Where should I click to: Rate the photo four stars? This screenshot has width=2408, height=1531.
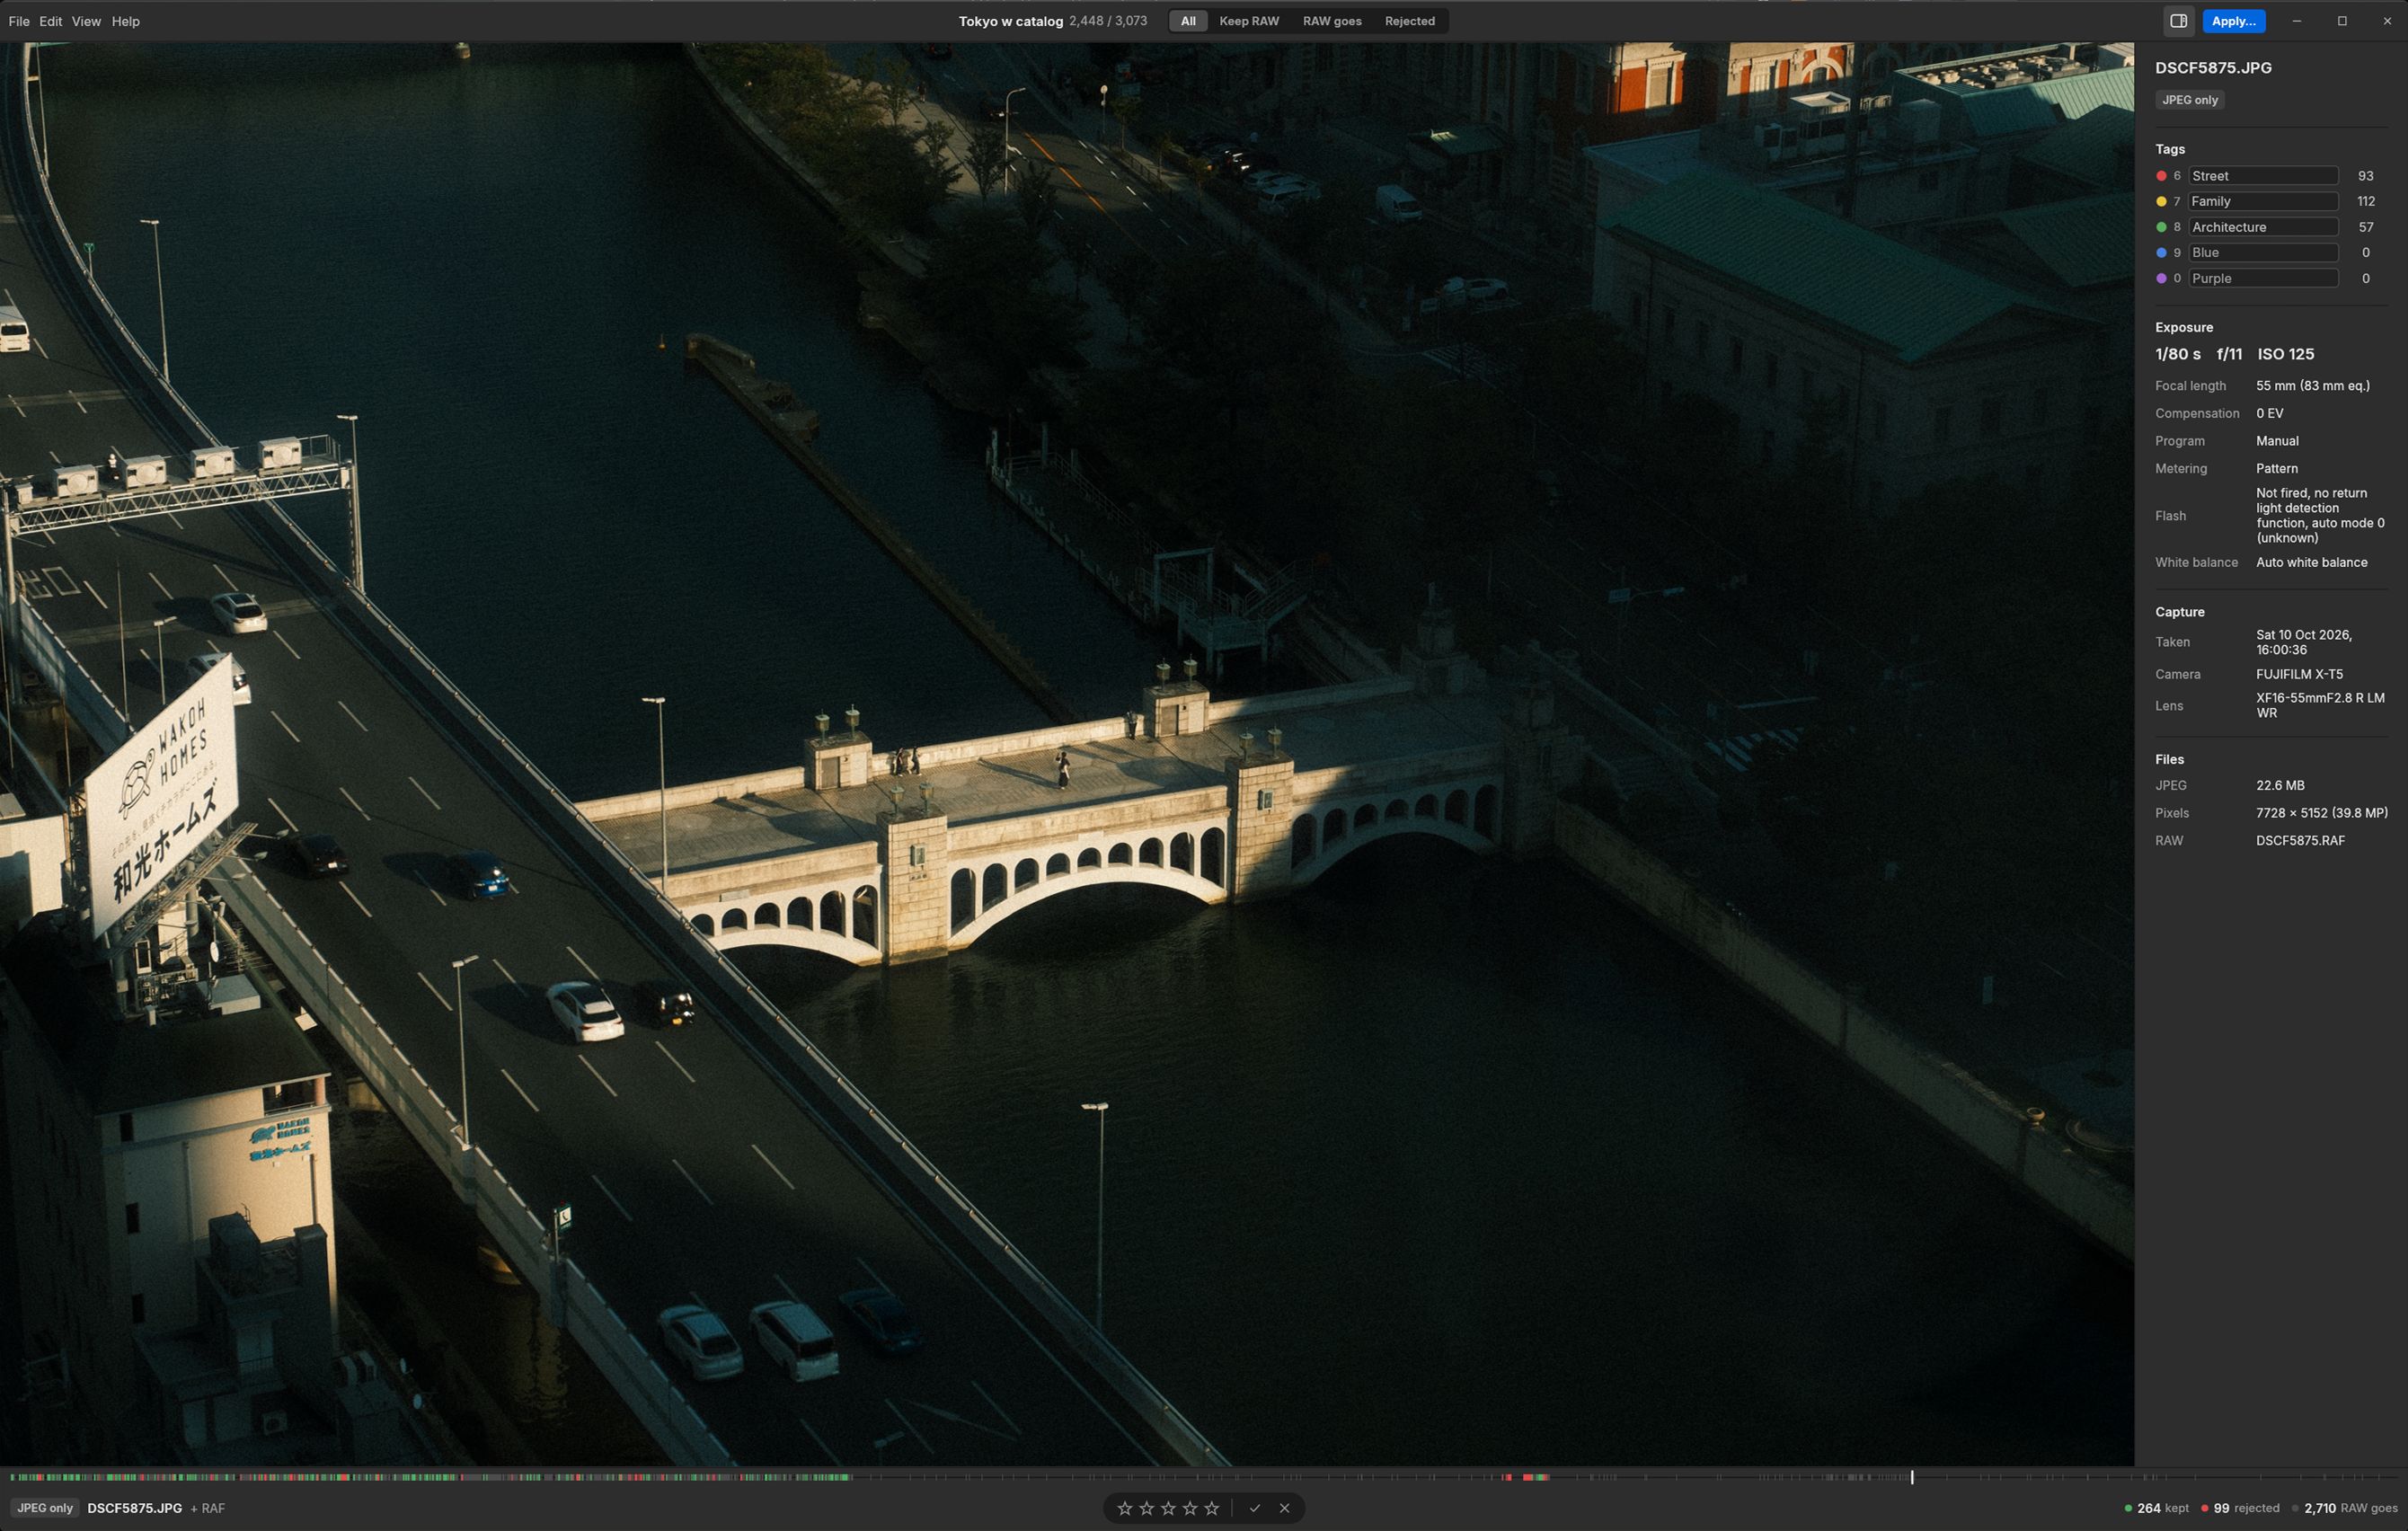[1190, 1508]
